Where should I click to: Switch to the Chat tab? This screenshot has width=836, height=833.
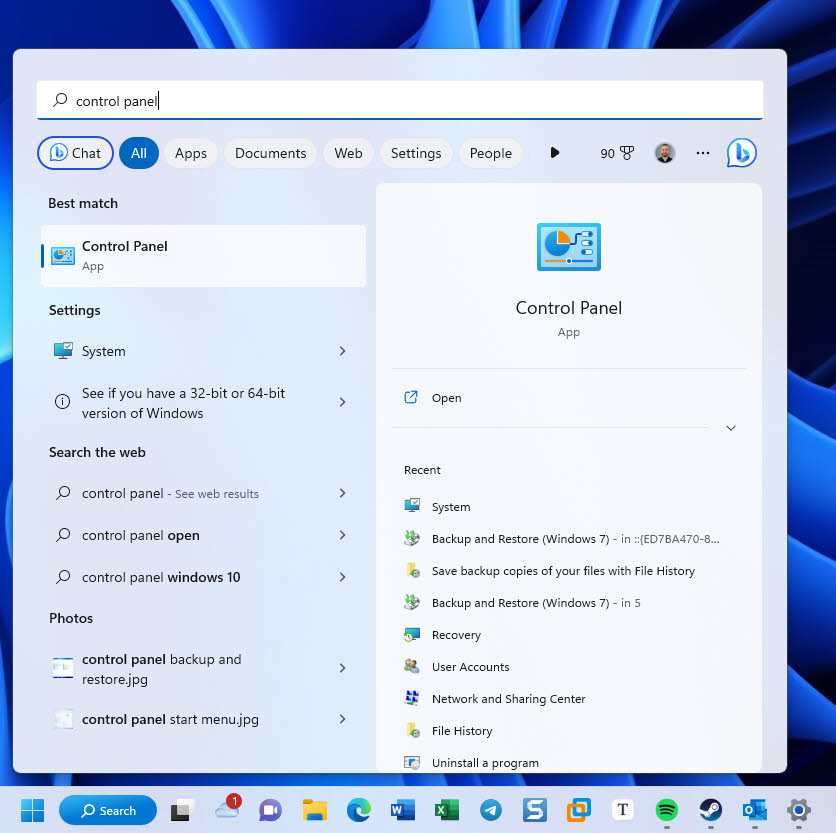click(x=75, y=153)
